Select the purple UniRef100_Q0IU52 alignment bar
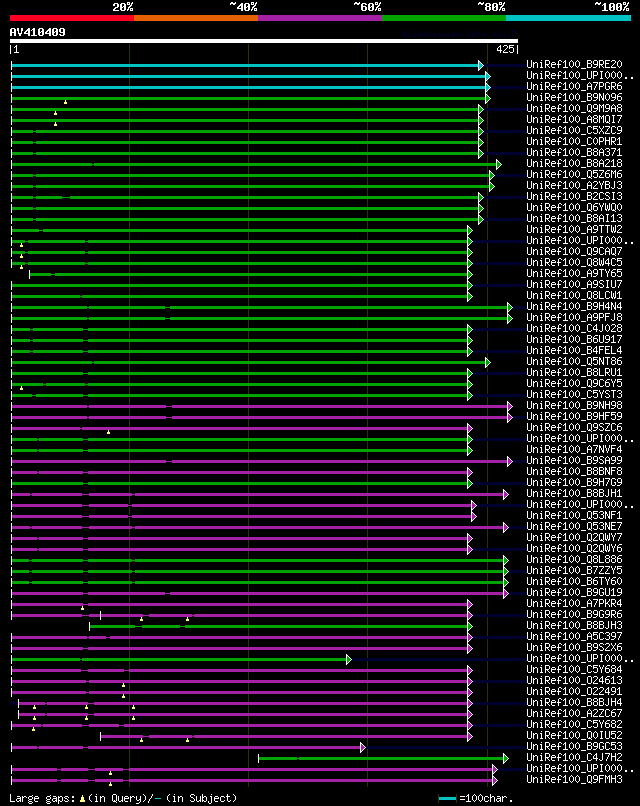This screenshot has height=806, width=640. point(286,737)
